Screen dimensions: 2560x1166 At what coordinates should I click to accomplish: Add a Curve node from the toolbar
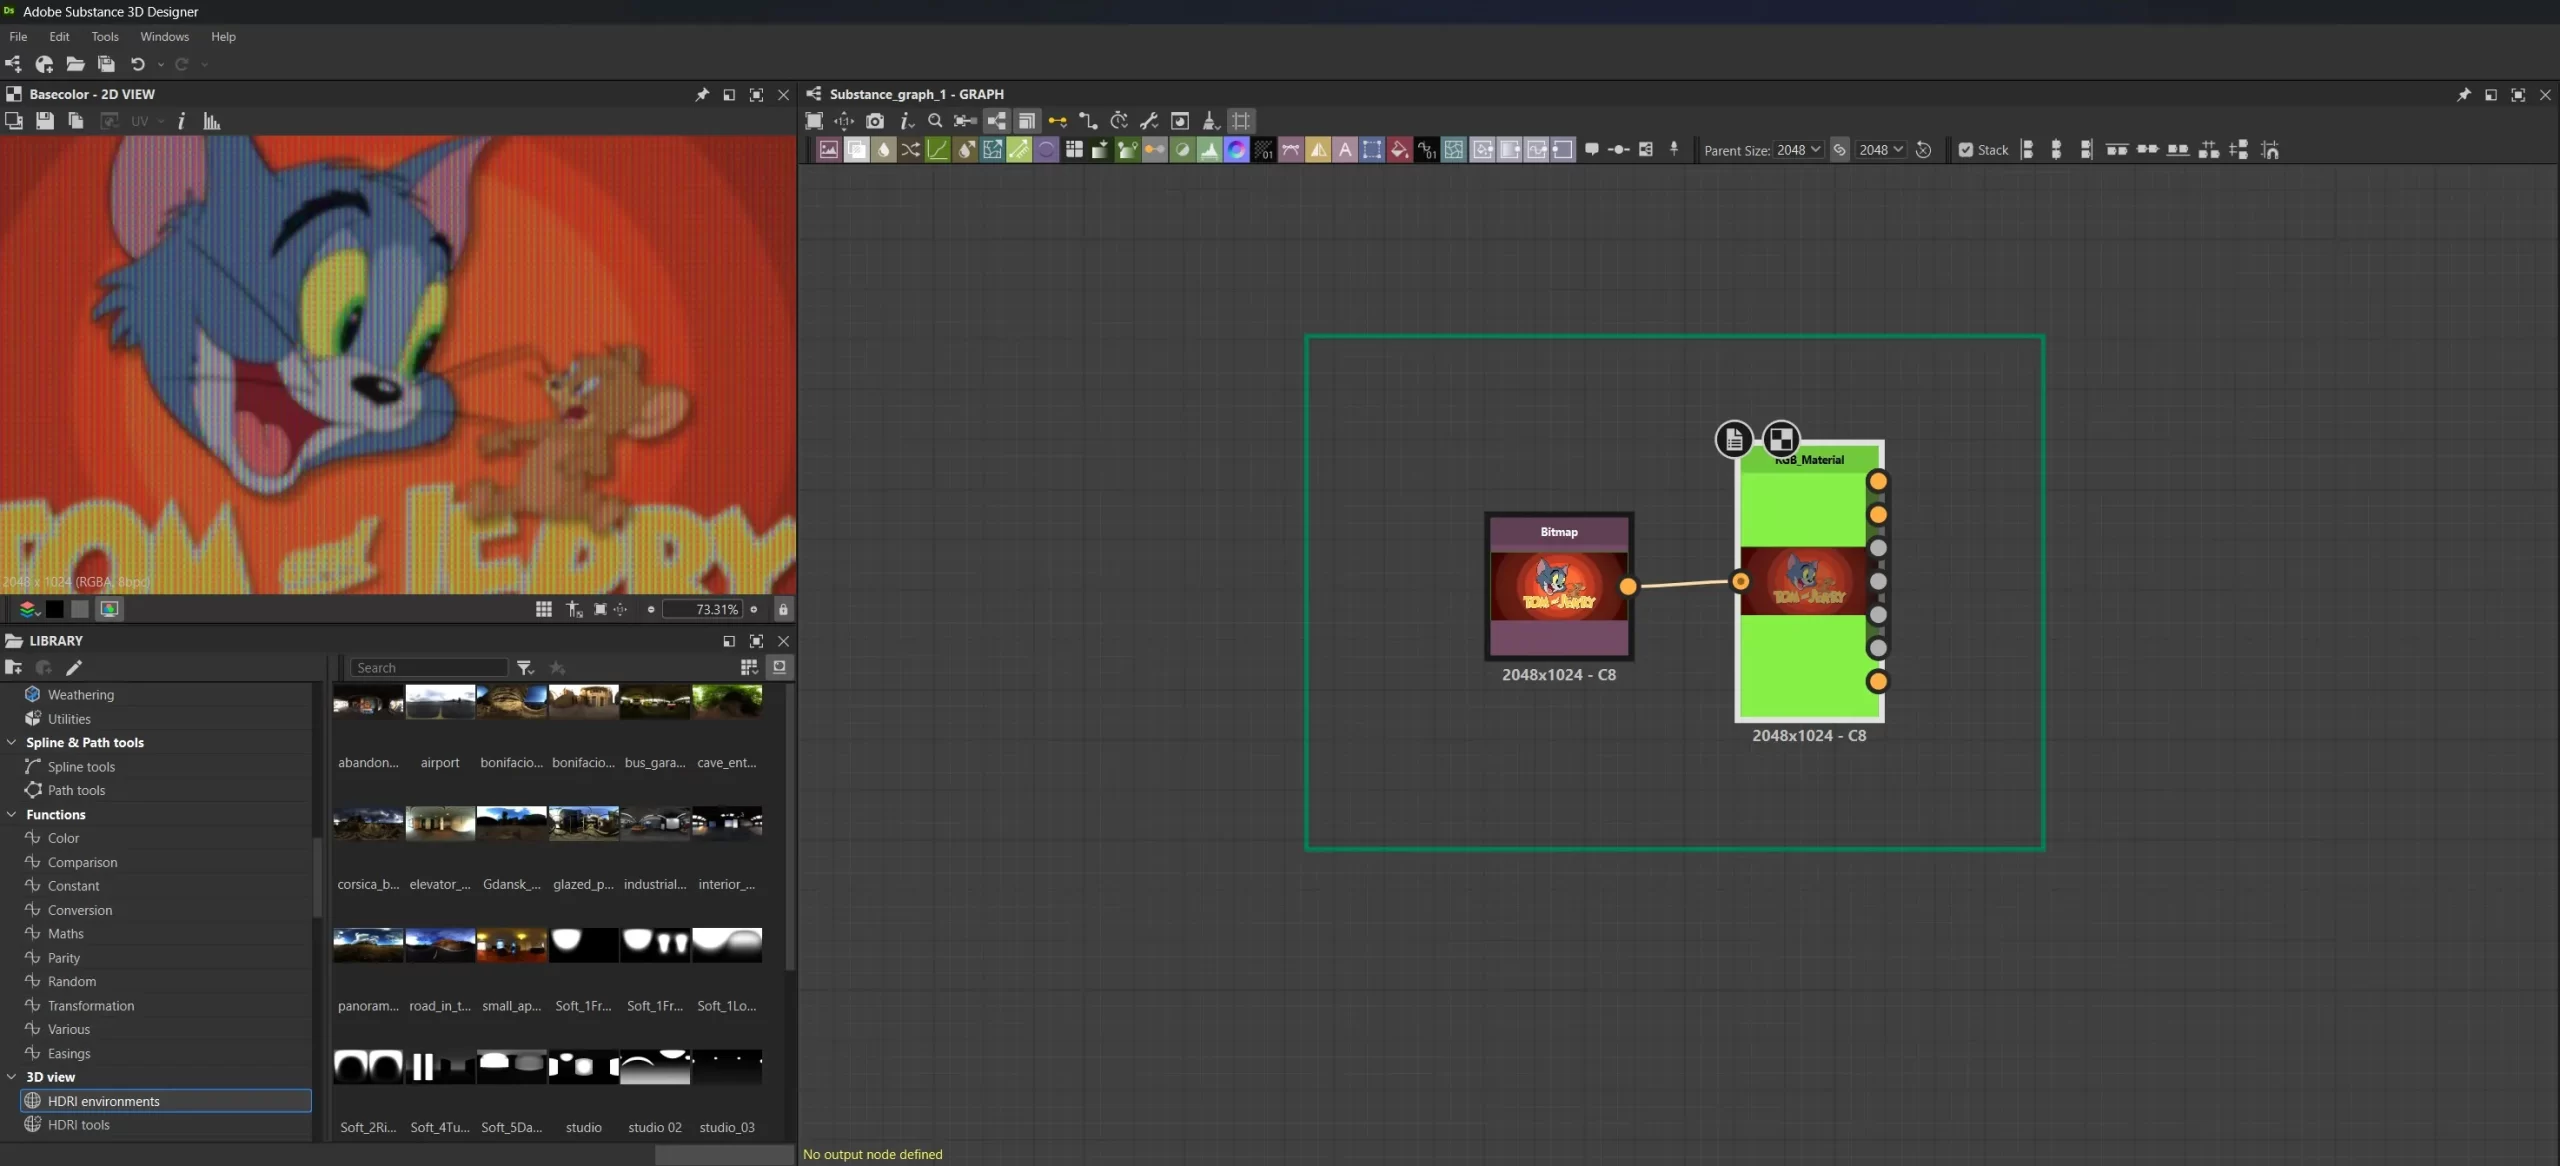click(x=938, y=150)
